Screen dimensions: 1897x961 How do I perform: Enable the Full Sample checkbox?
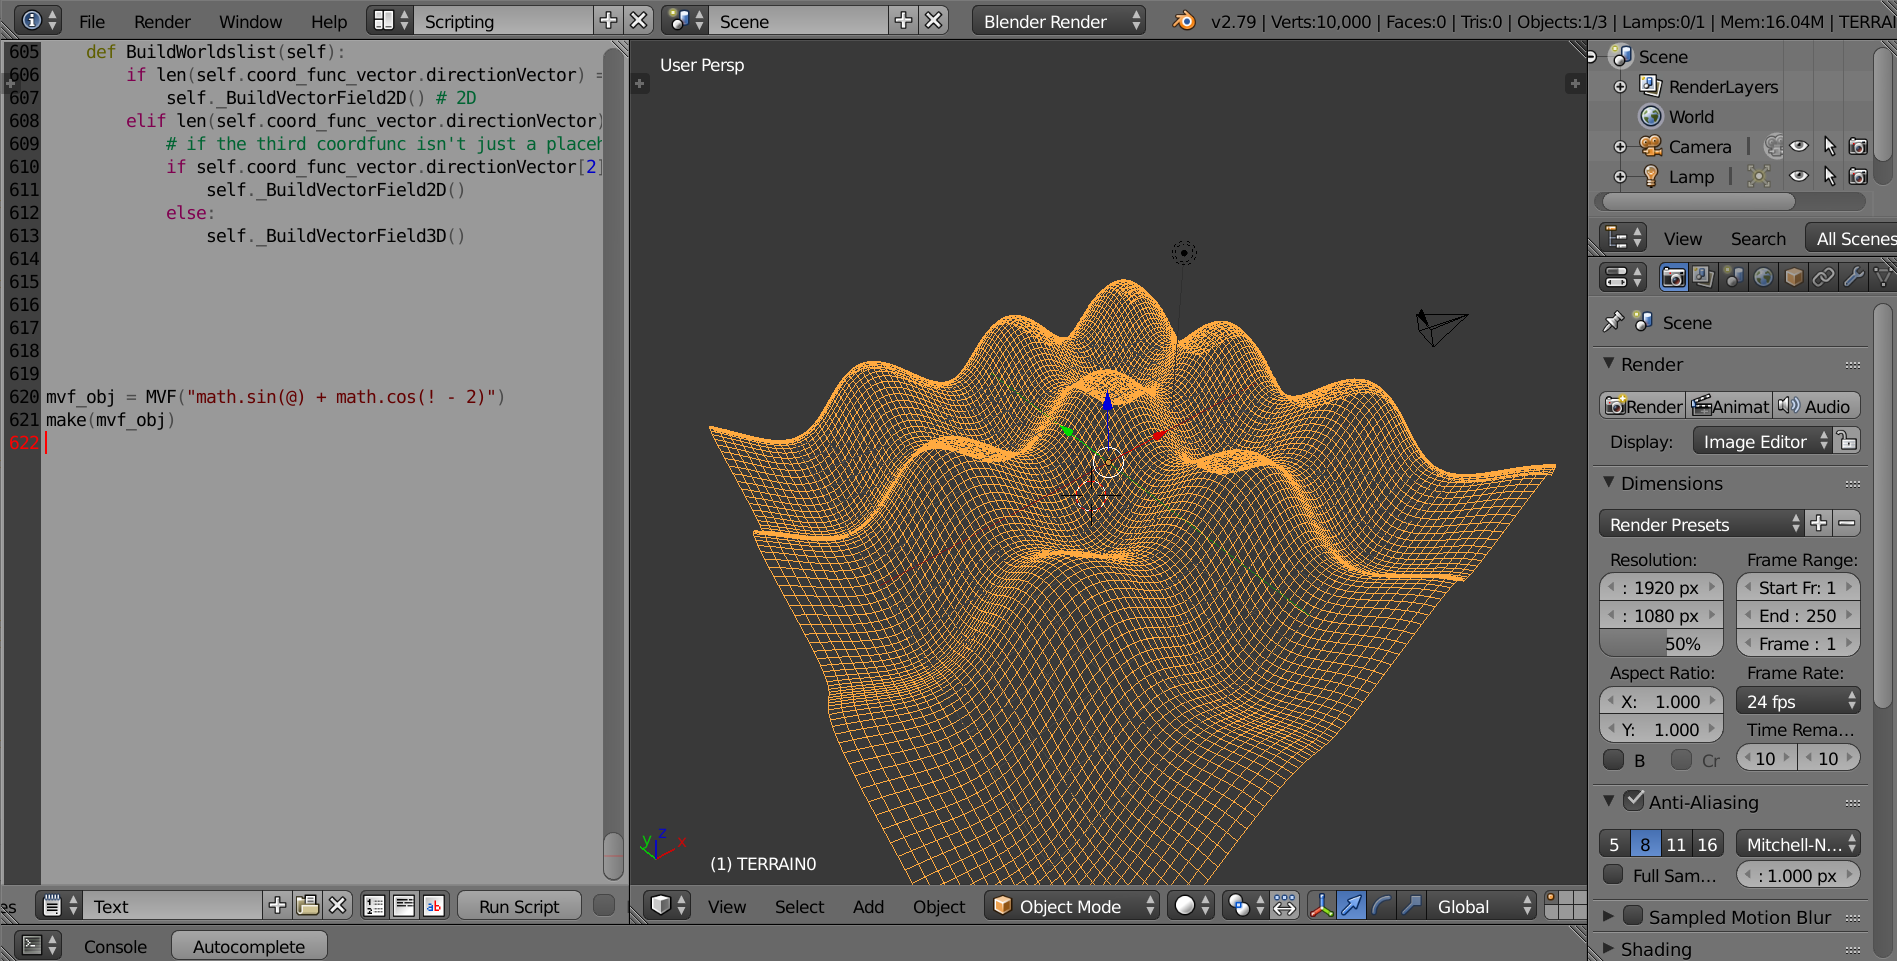click(x=1613, y=875)
